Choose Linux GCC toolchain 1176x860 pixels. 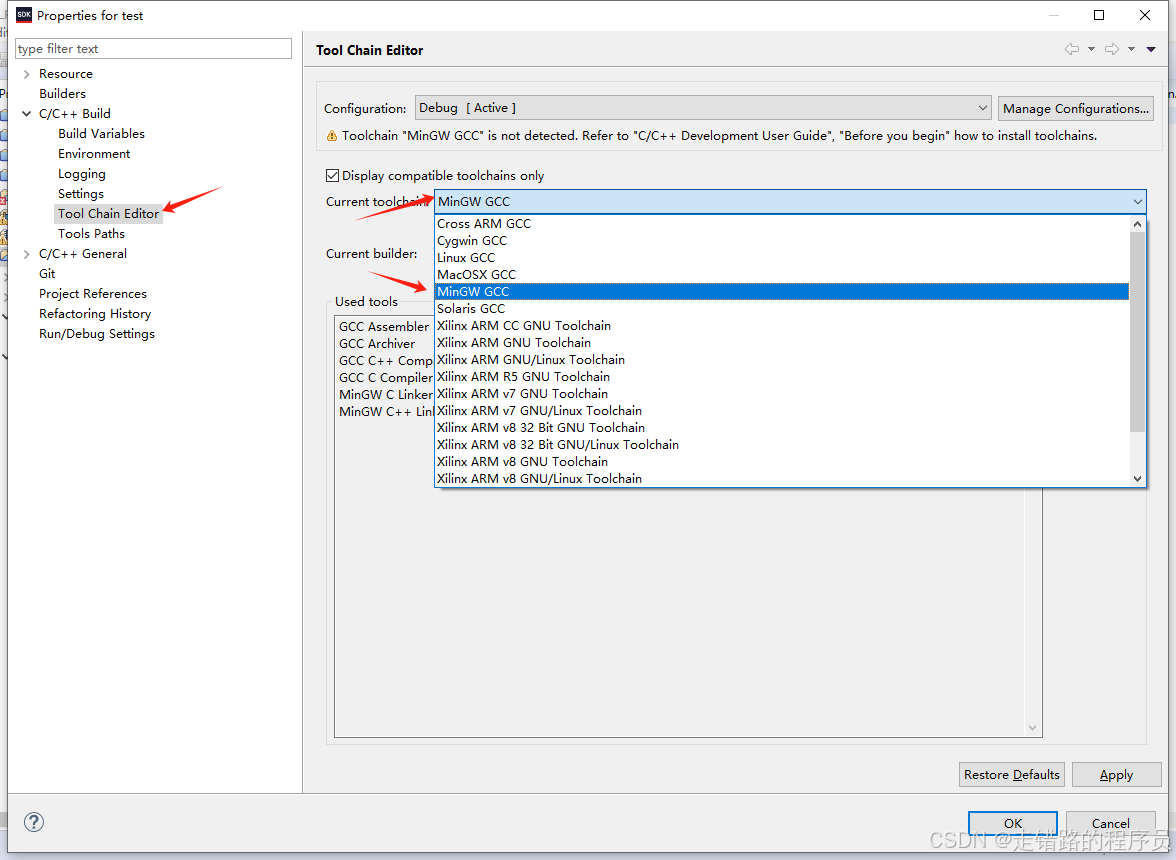coord(782,257)
